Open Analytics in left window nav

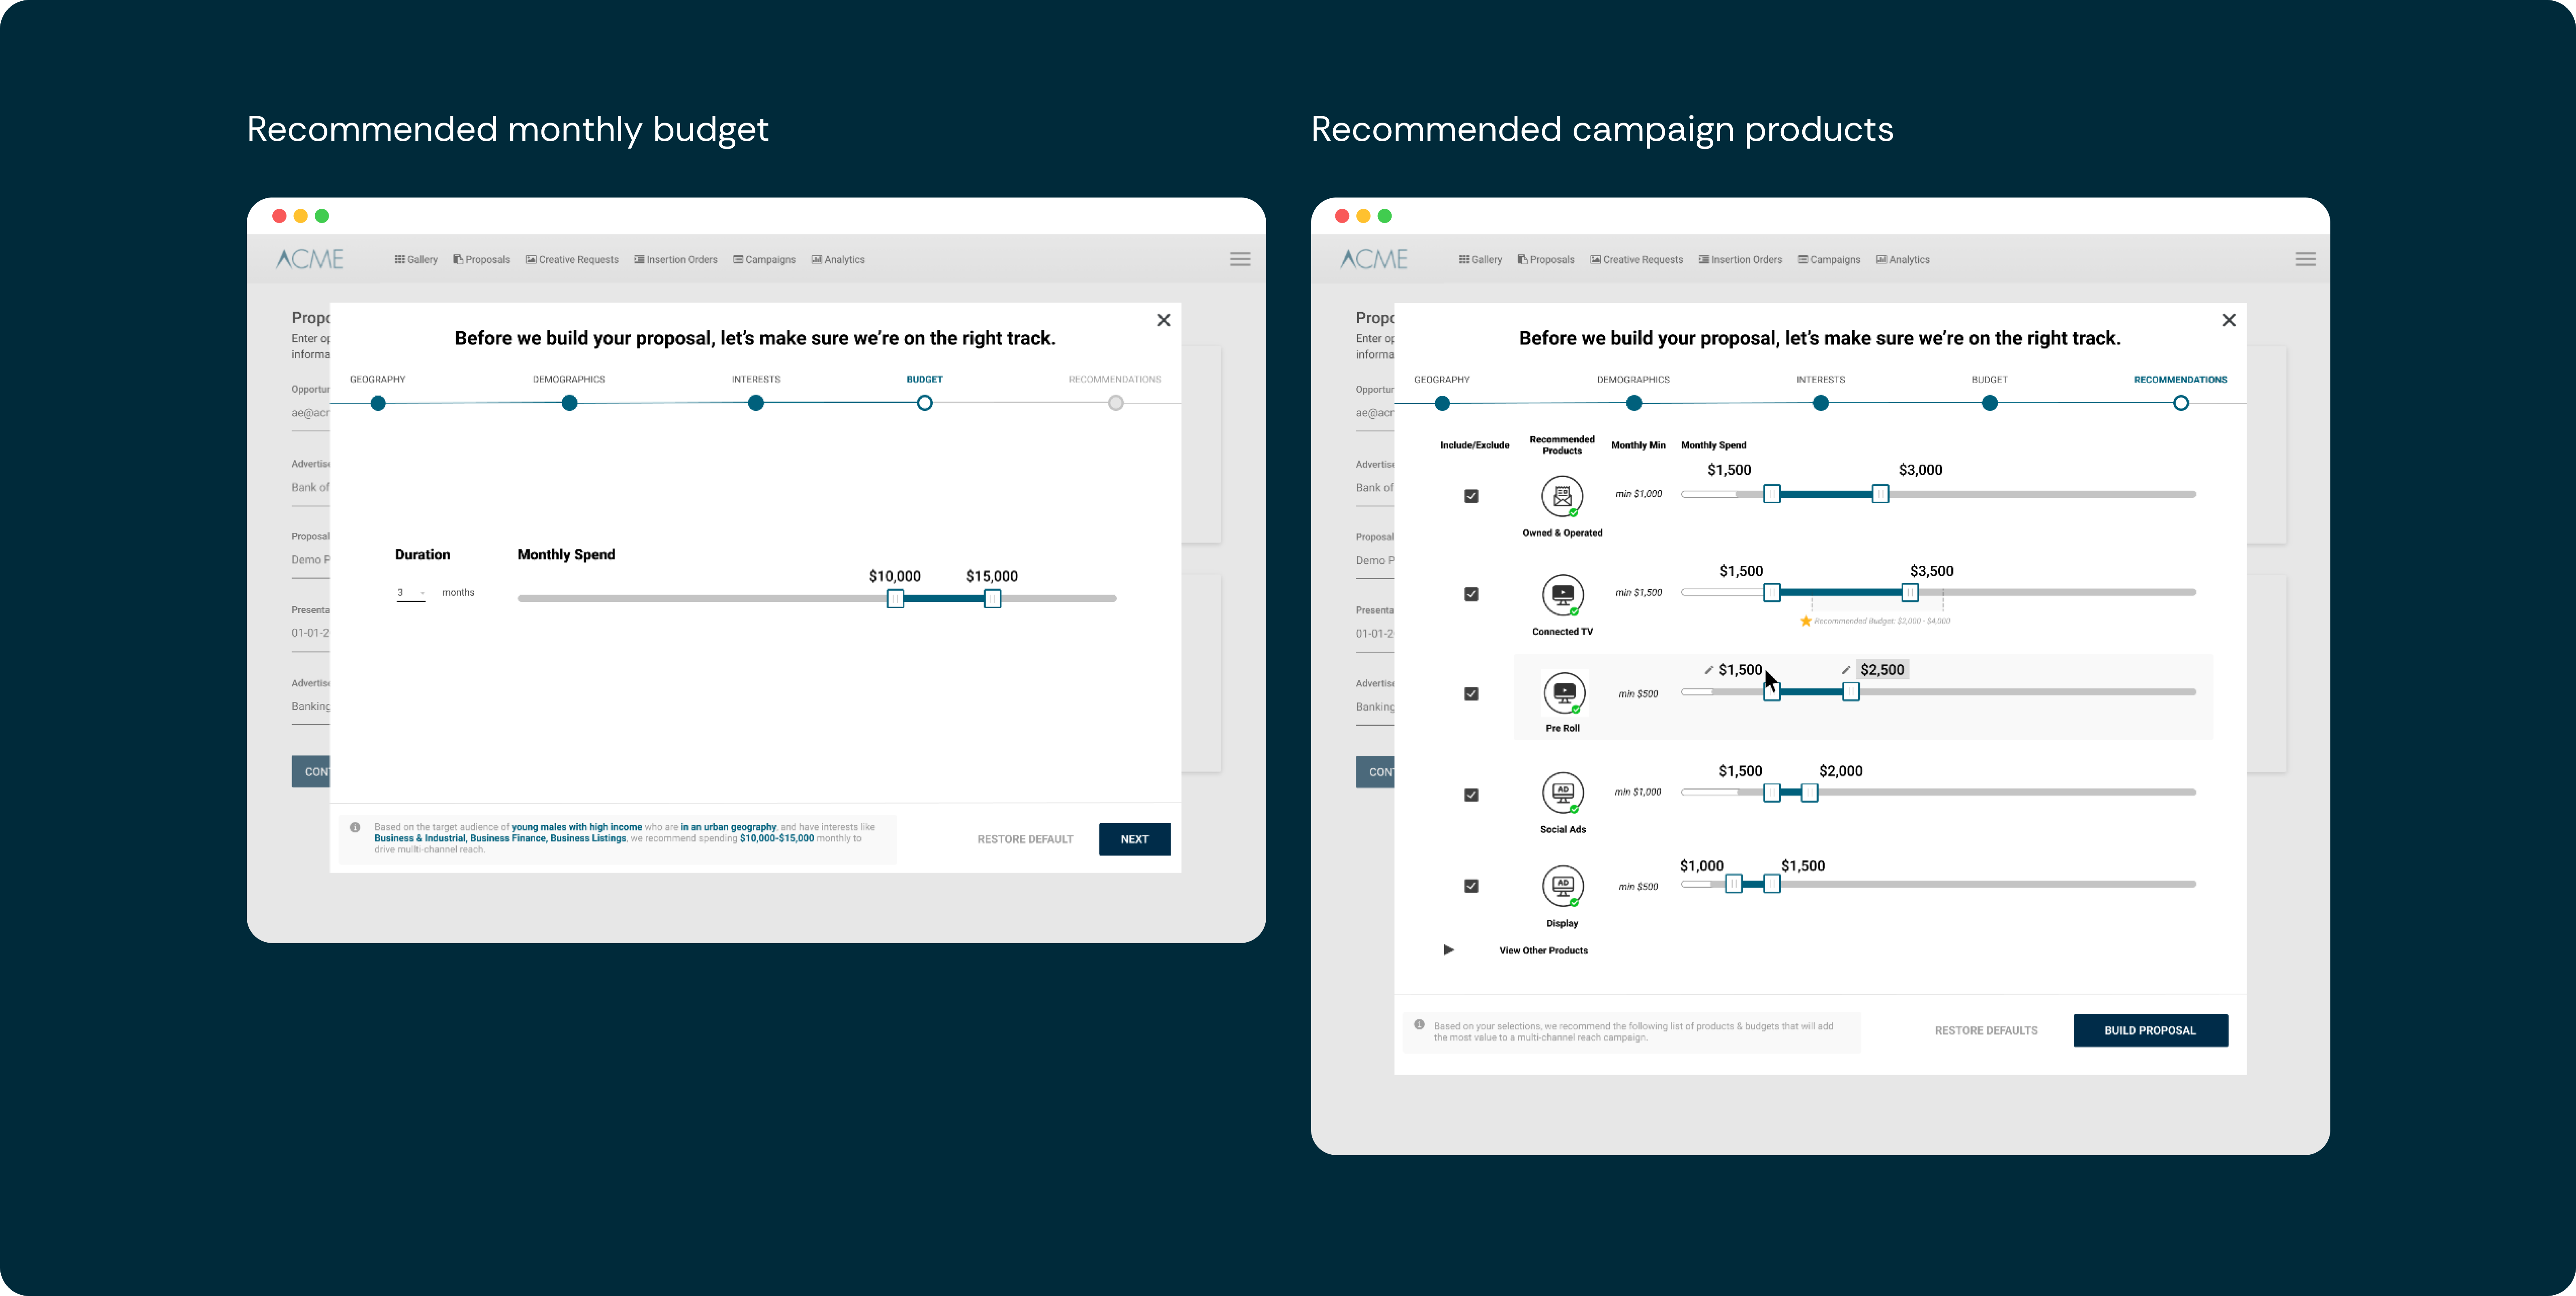point(838,260)
